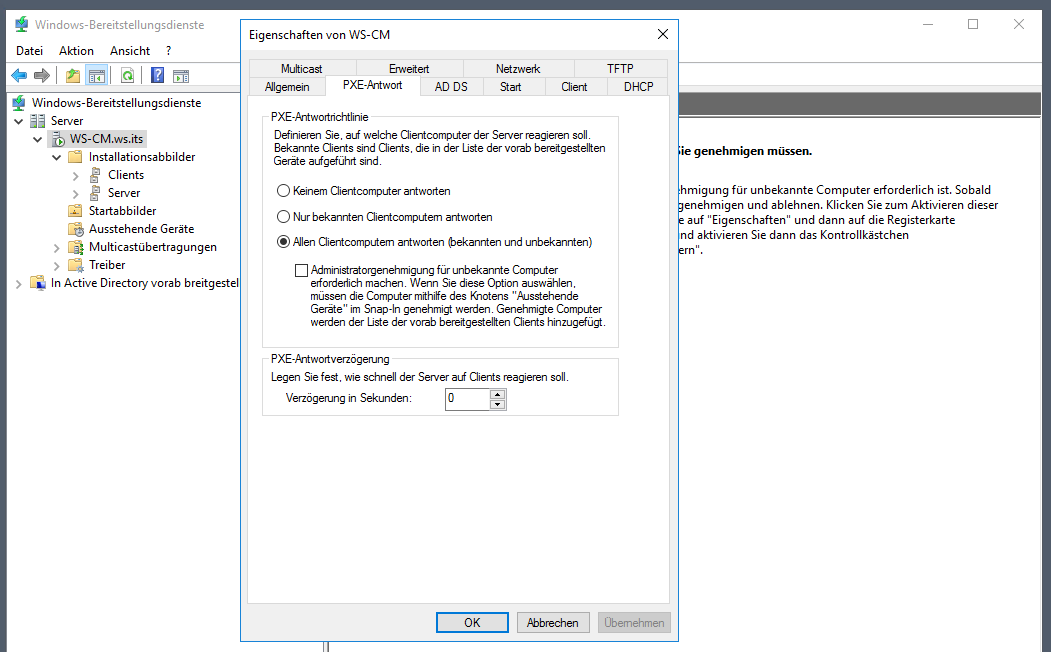Toggle the show/hide console tree icon
The height and width of the screenshot is (652, 1051).
(x=97, y=76)
